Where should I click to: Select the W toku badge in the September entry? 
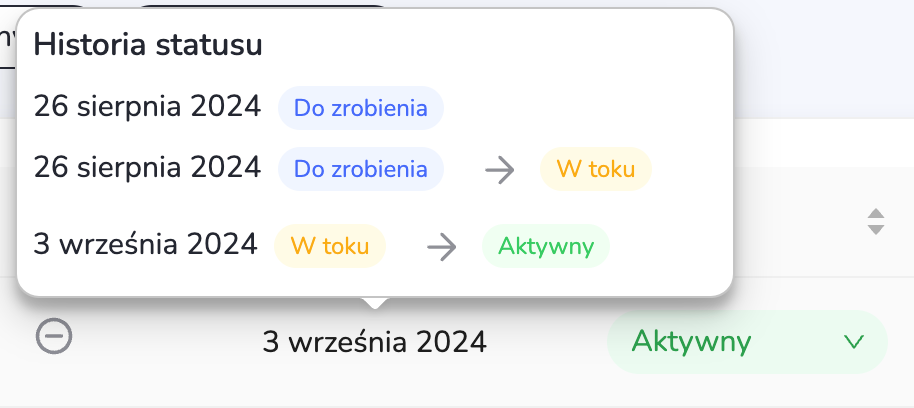pos(329,246)
